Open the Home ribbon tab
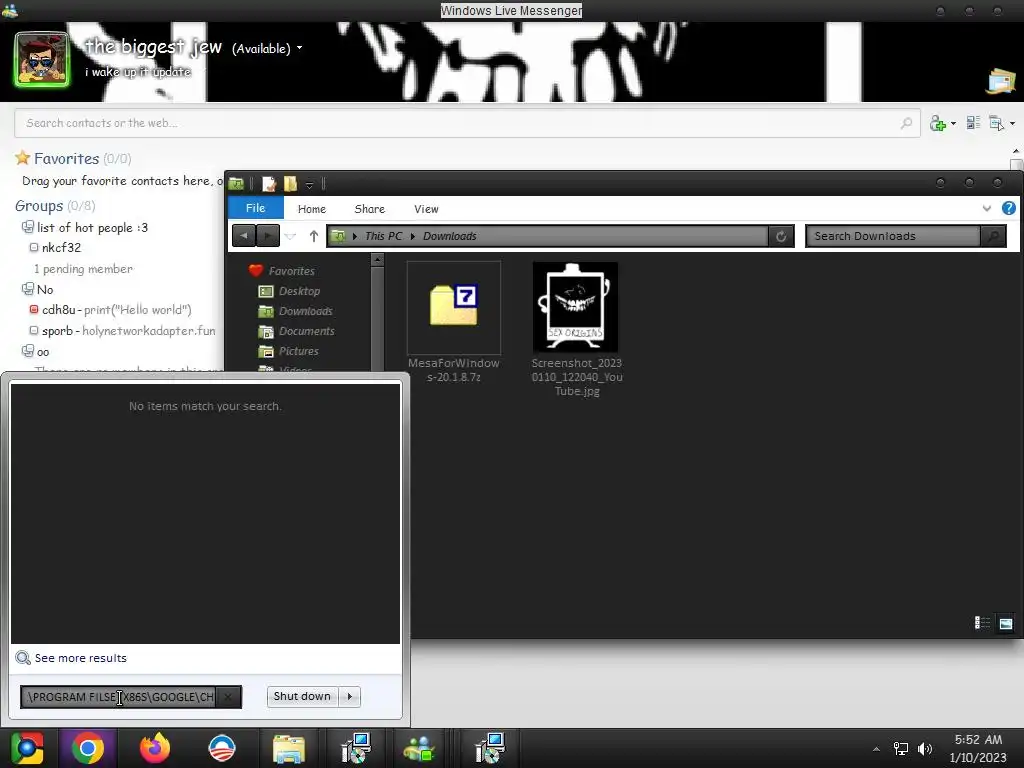Screen dimensions: 1024x768 coord(312,209)
